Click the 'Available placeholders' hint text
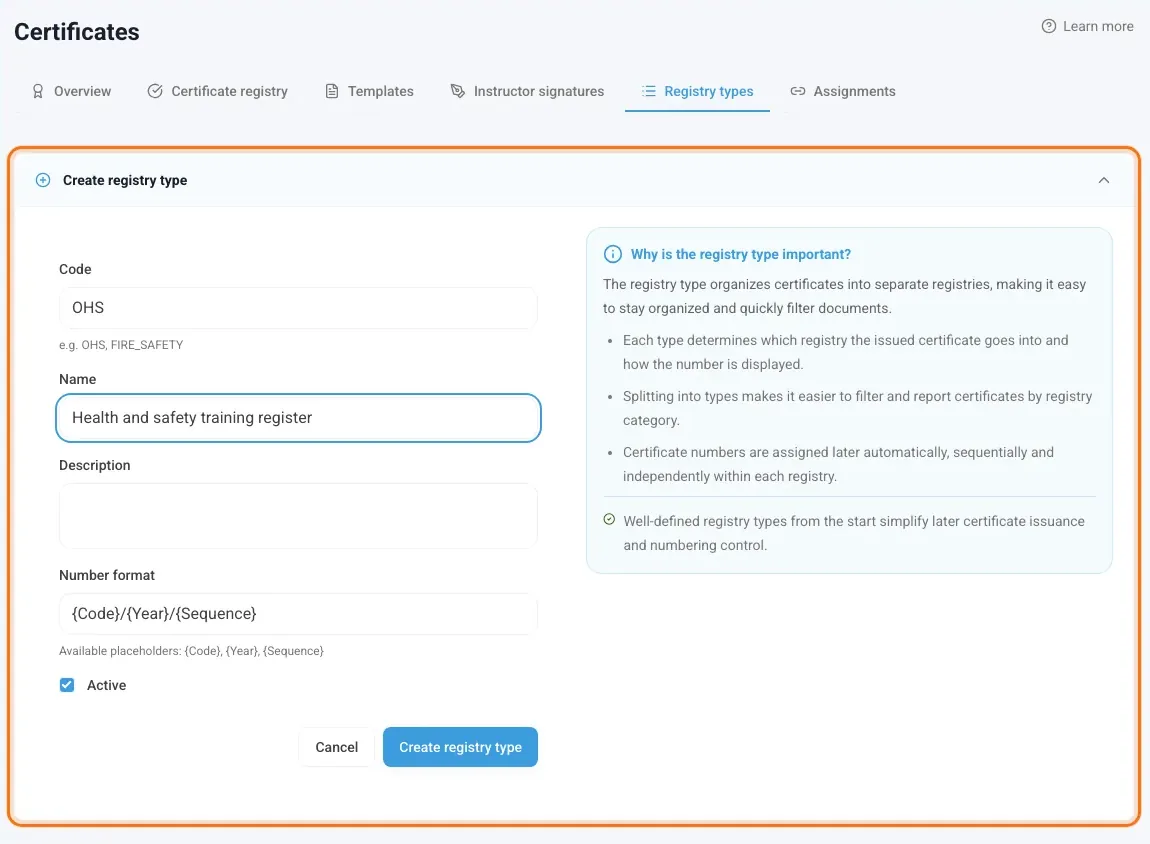 [x=191, y=650]
